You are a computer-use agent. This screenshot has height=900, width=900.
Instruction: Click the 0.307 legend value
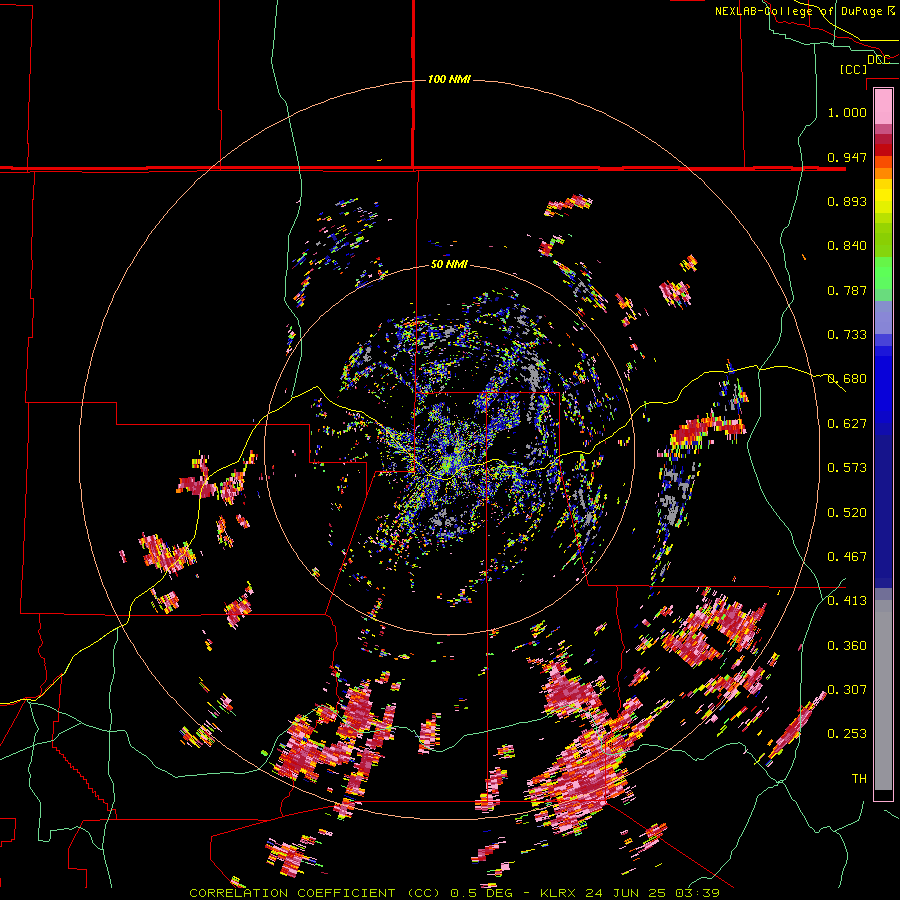pos(847,690)
